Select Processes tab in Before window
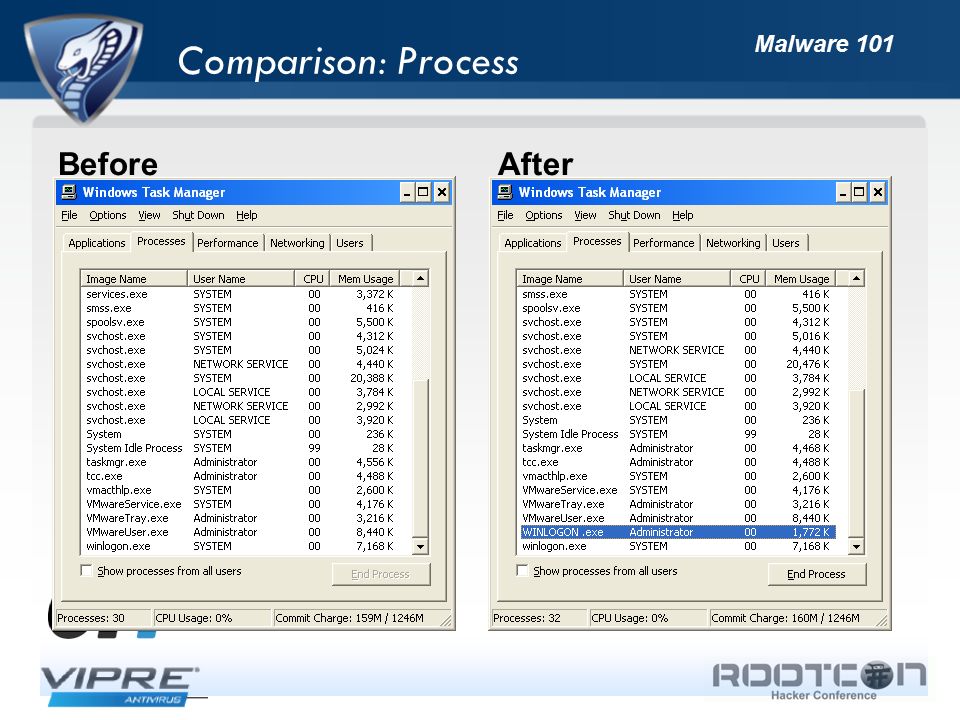Viewport: 960px width, 720px height. [x=161, y=241]
